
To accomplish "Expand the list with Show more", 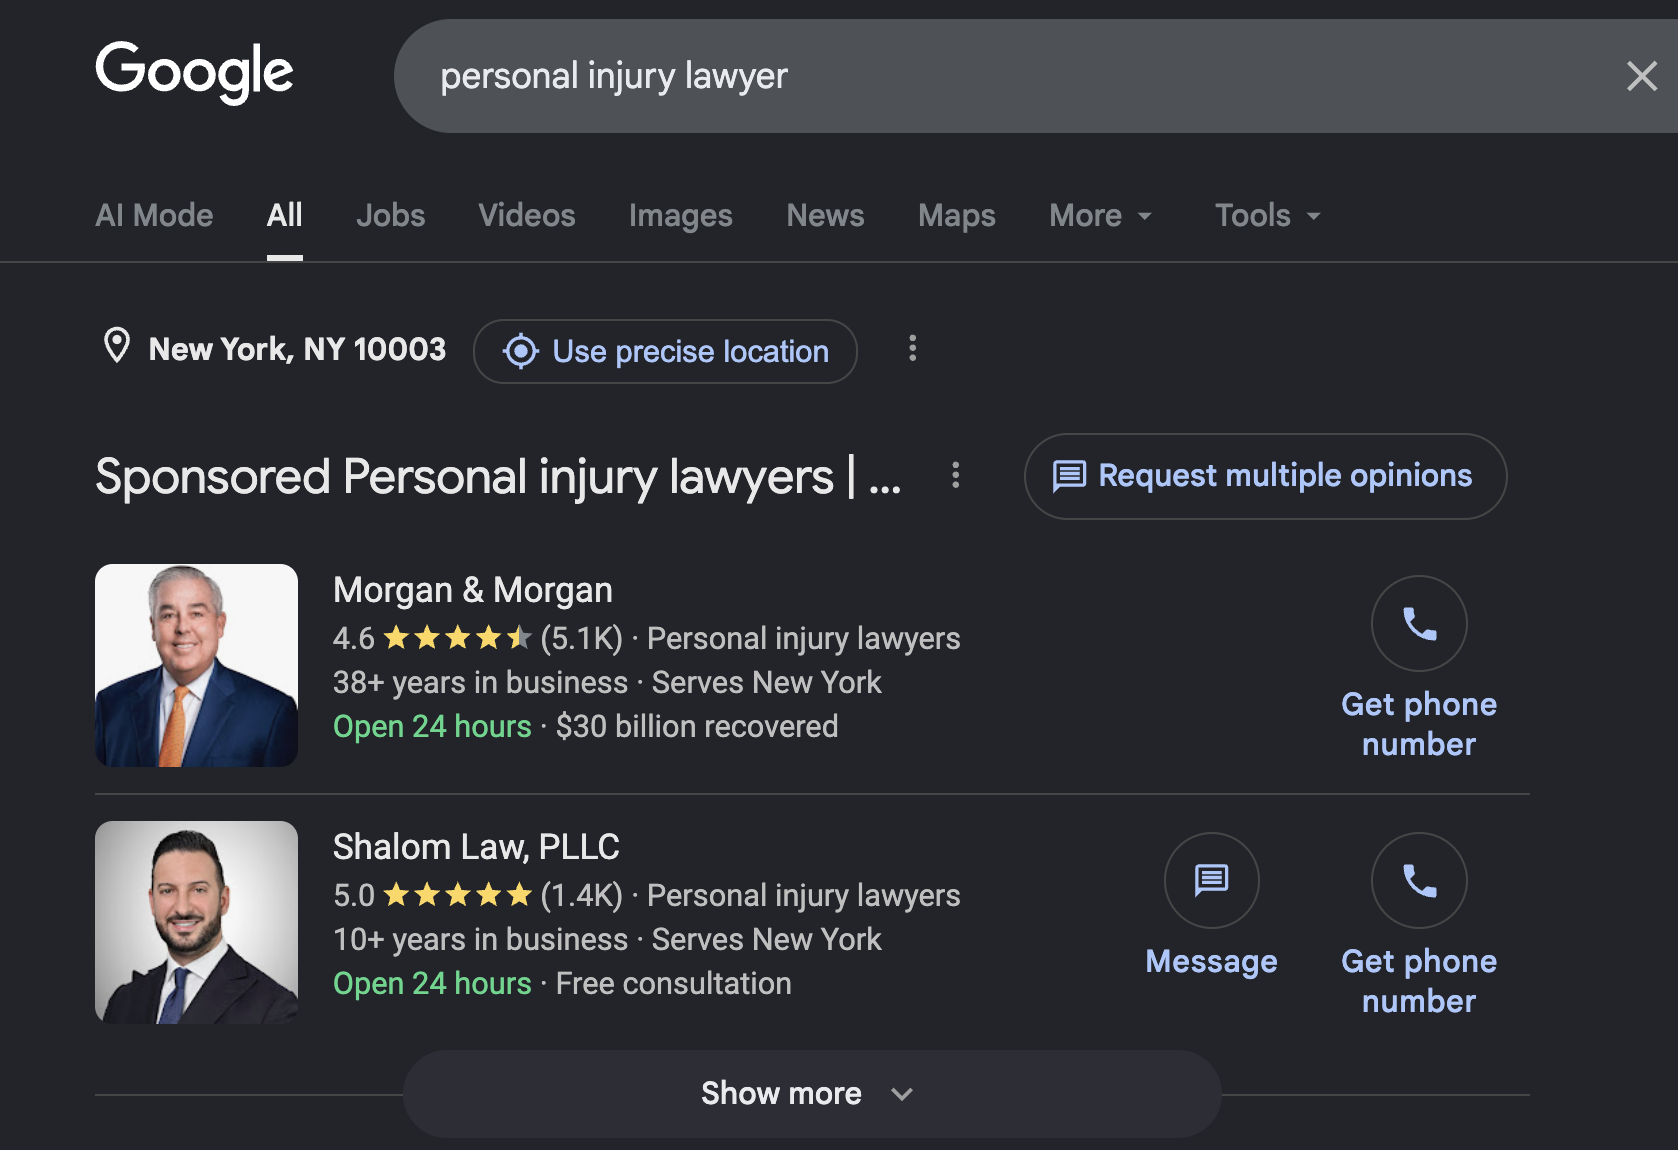I will click(x=812, y=1093).
